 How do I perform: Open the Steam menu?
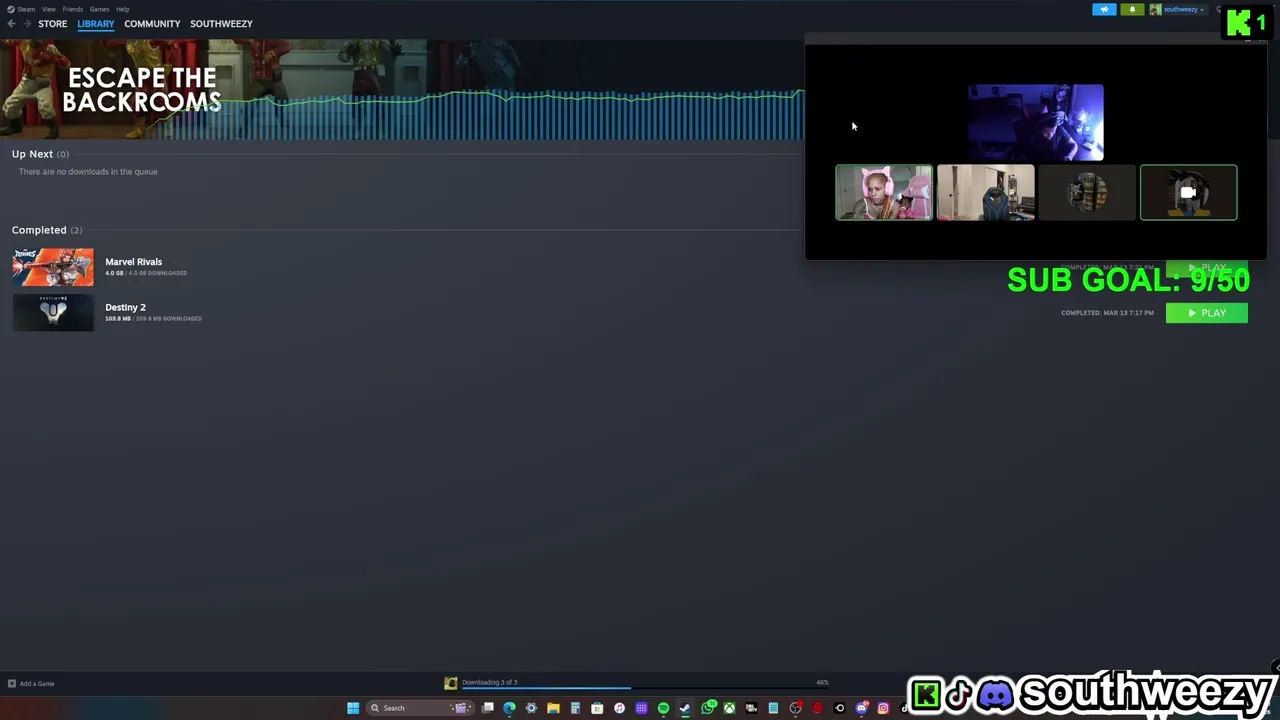pos(21,9)
